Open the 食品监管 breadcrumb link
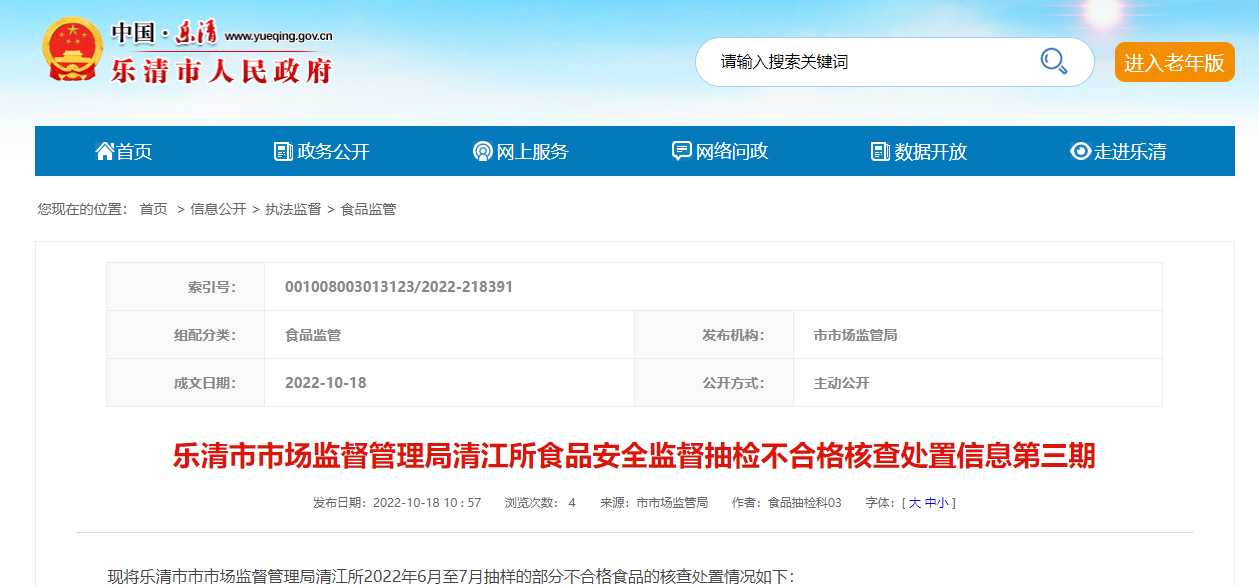The image size is (1259, 587). (x=368, y=209)
